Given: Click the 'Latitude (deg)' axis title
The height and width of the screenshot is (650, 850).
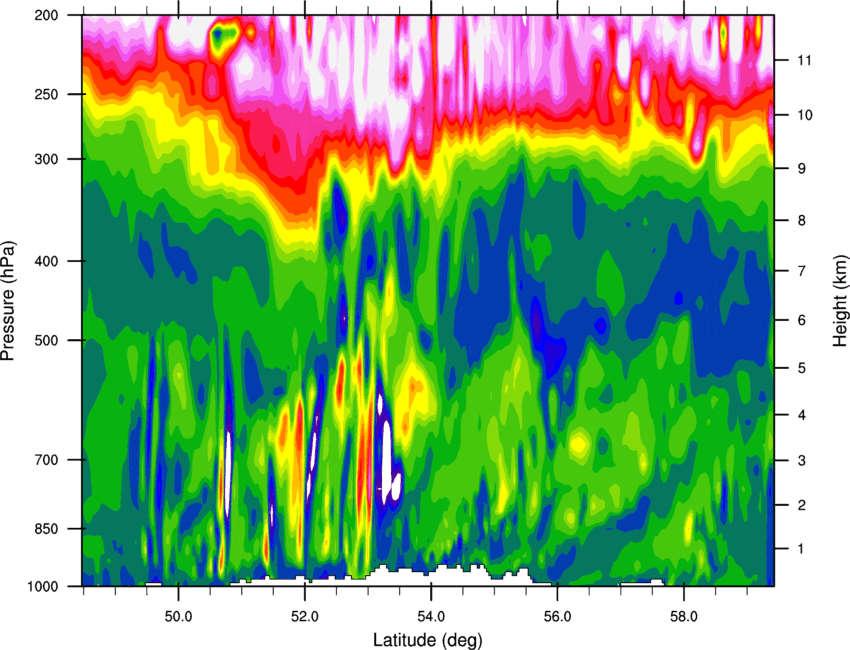Looking at the screenshot, I should (x=428, y=640).
